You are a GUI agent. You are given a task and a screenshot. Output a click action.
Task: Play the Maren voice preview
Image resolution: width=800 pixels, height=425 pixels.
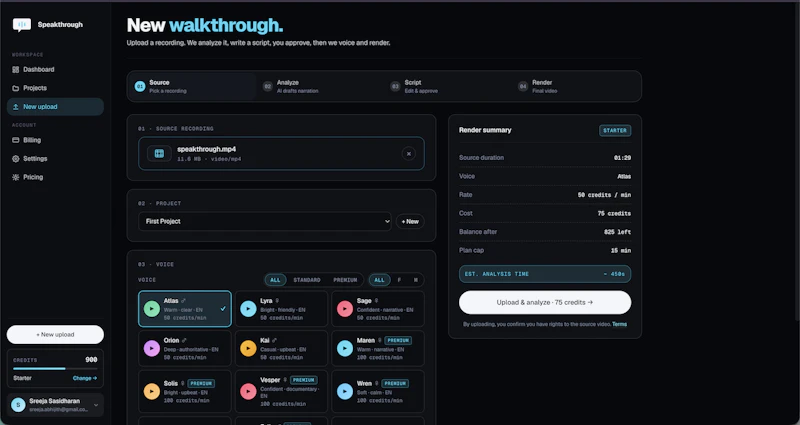(x=345, y=348)
